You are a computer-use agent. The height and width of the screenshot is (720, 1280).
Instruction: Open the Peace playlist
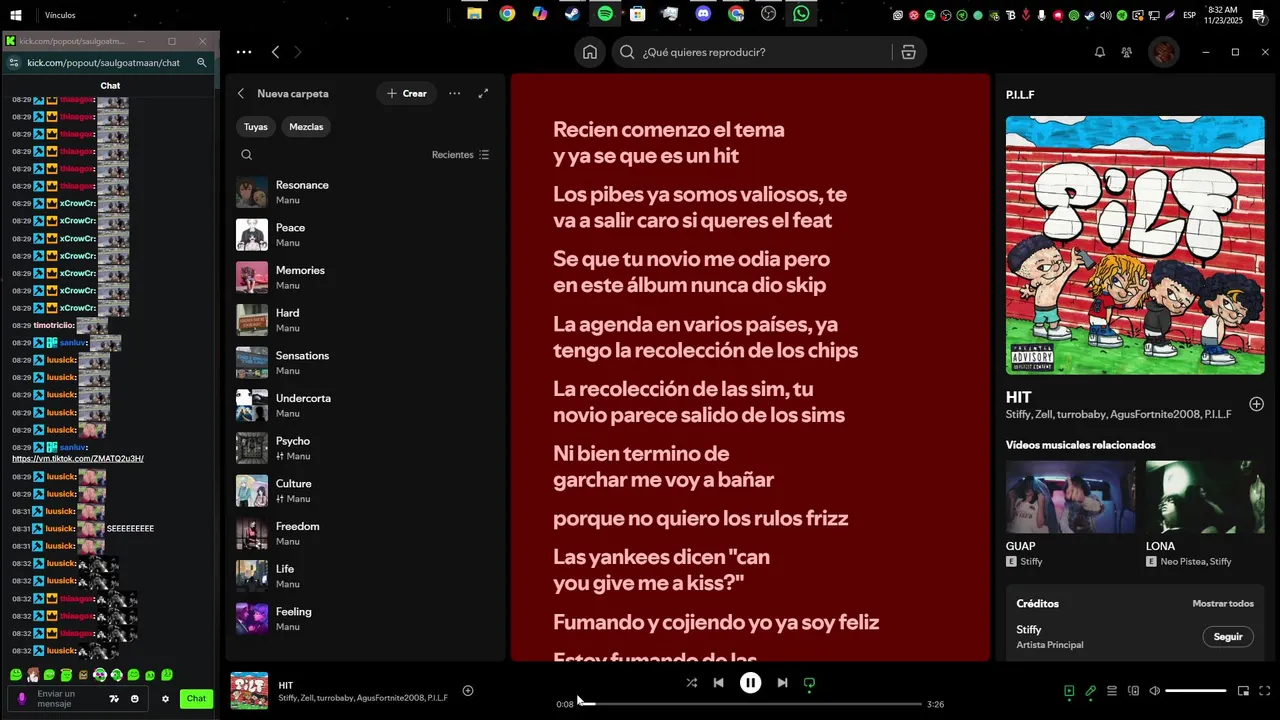pyautogui.click(x=365, y=235)
